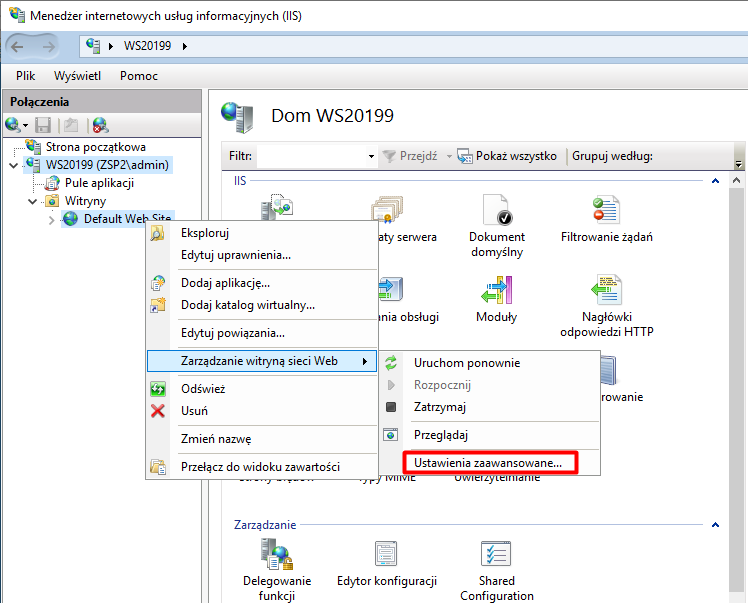Screen dimensions: 748x603
Task: Open the Moduły feature icon
Action: coord(496,297)
